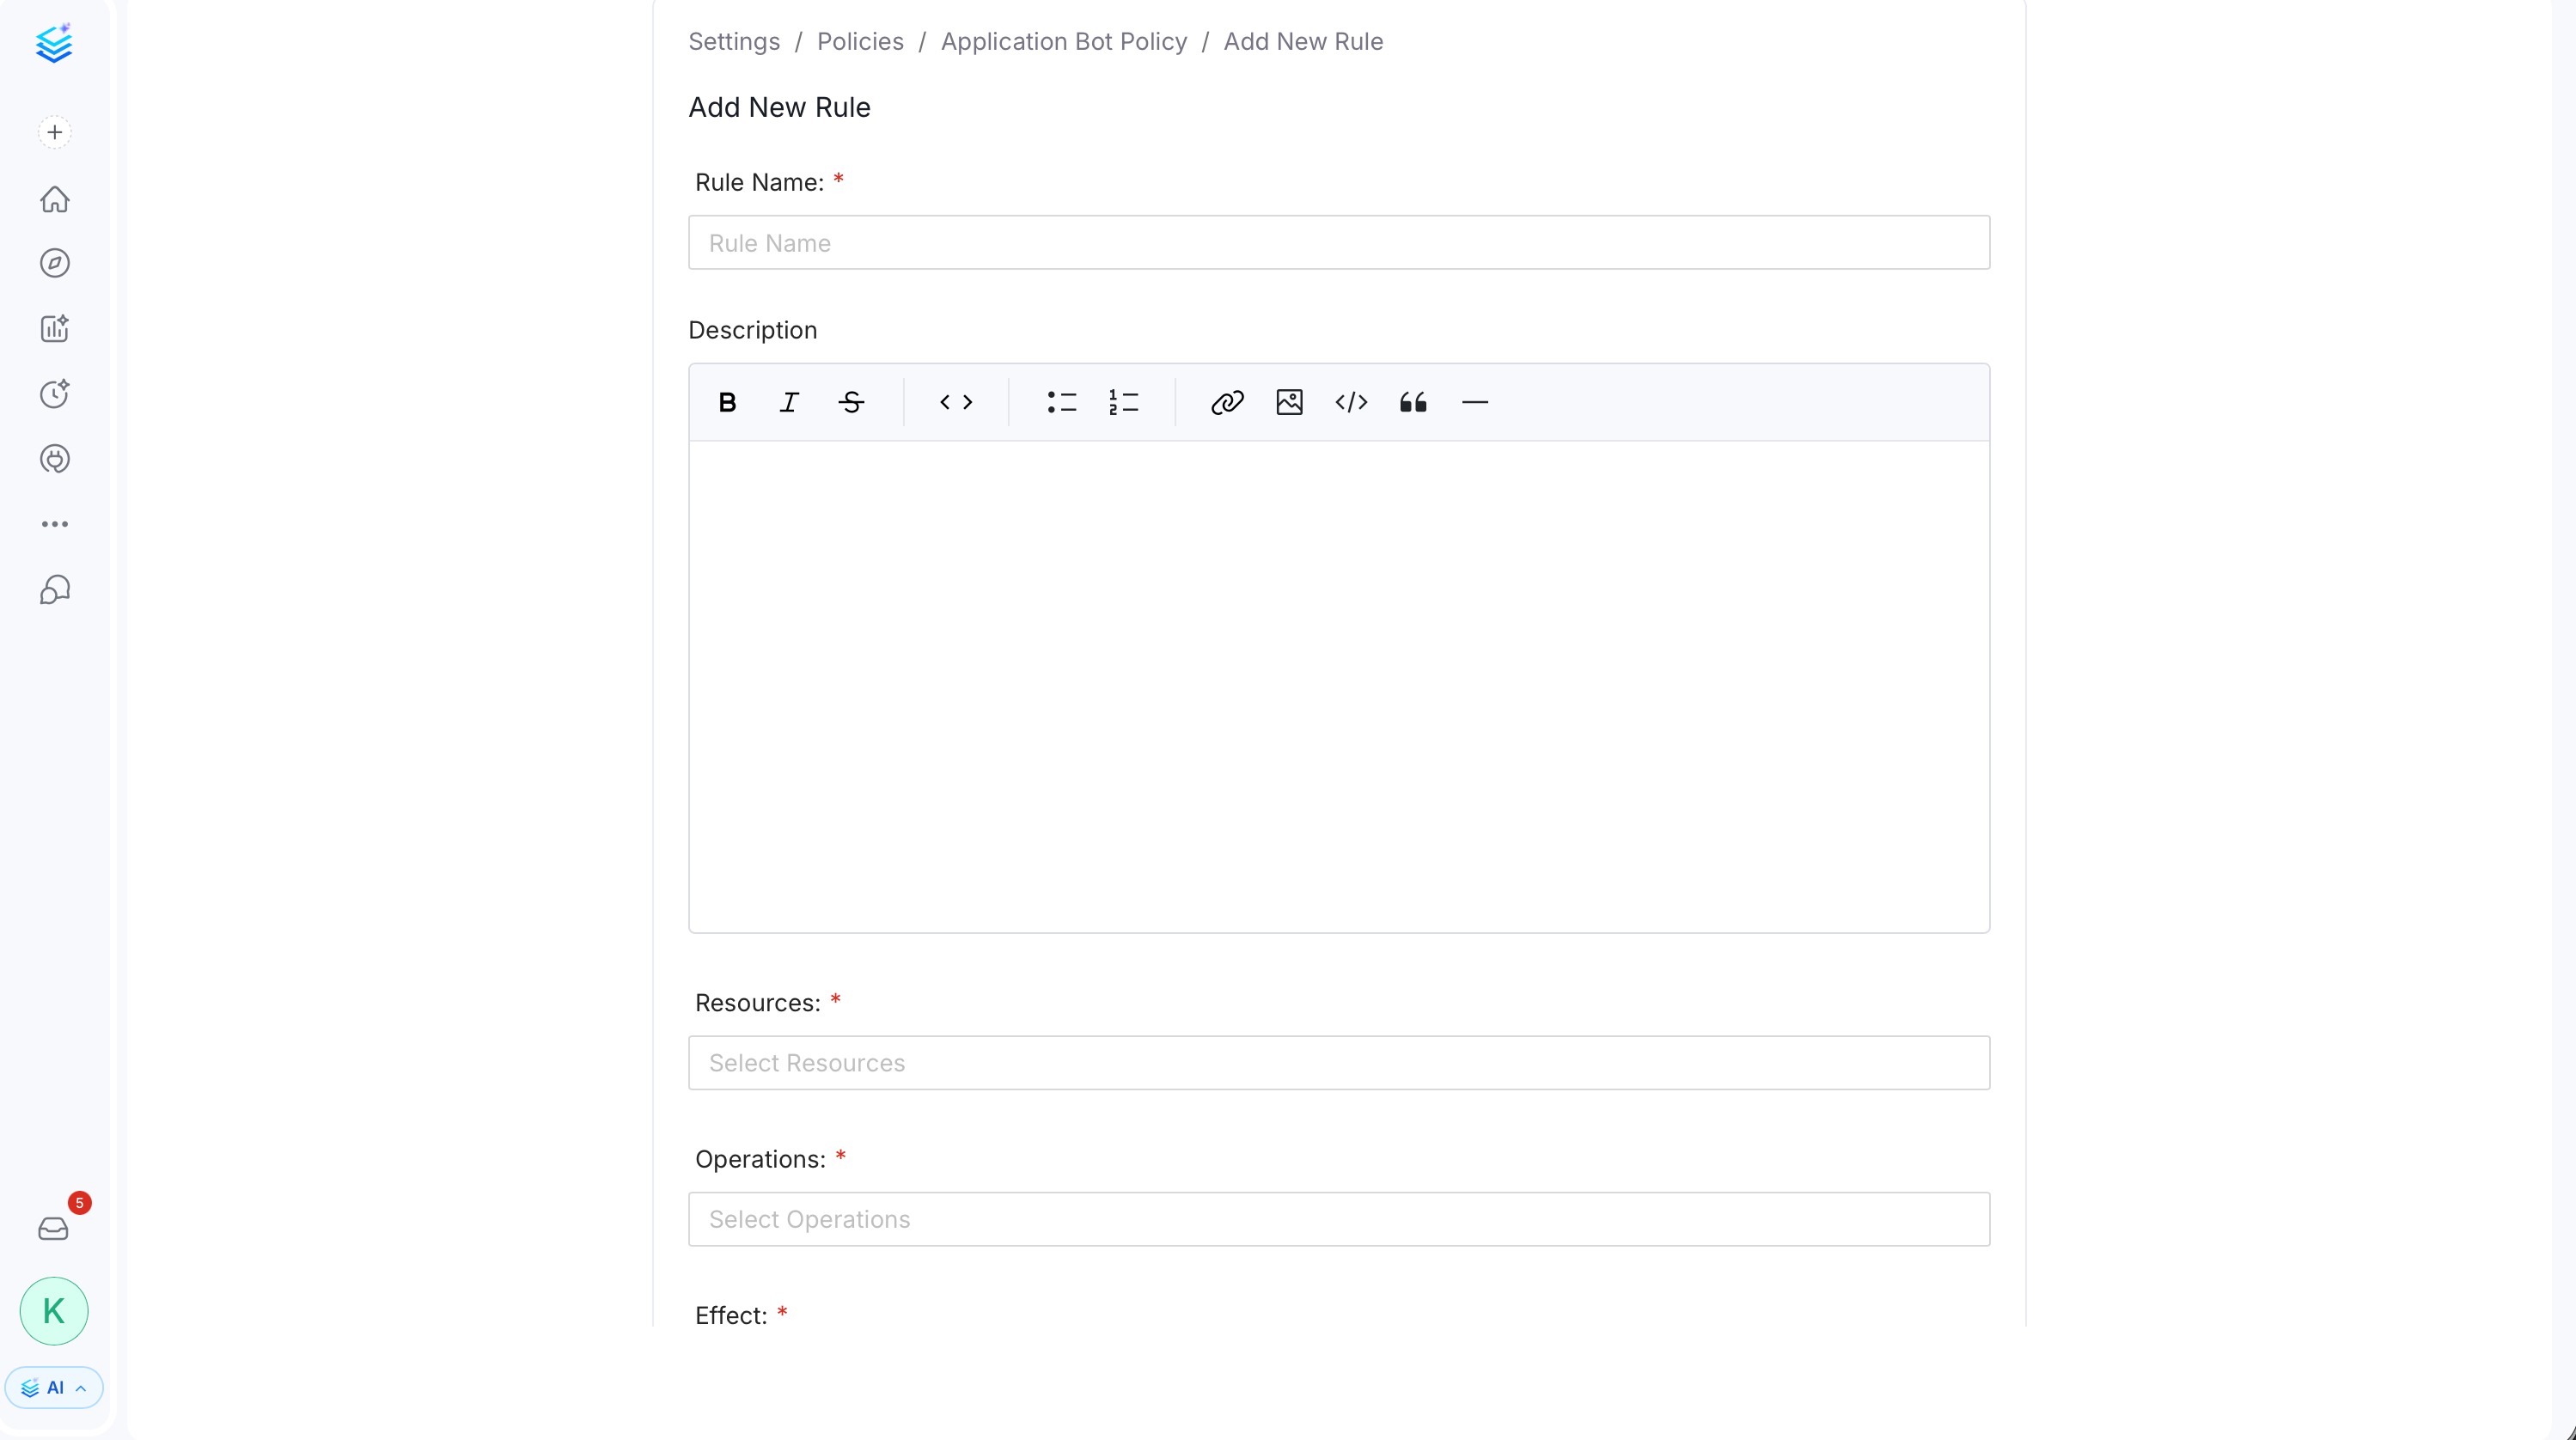Open the Select Operations dropdown

pyautogui.click(x=1339, y=1218)
